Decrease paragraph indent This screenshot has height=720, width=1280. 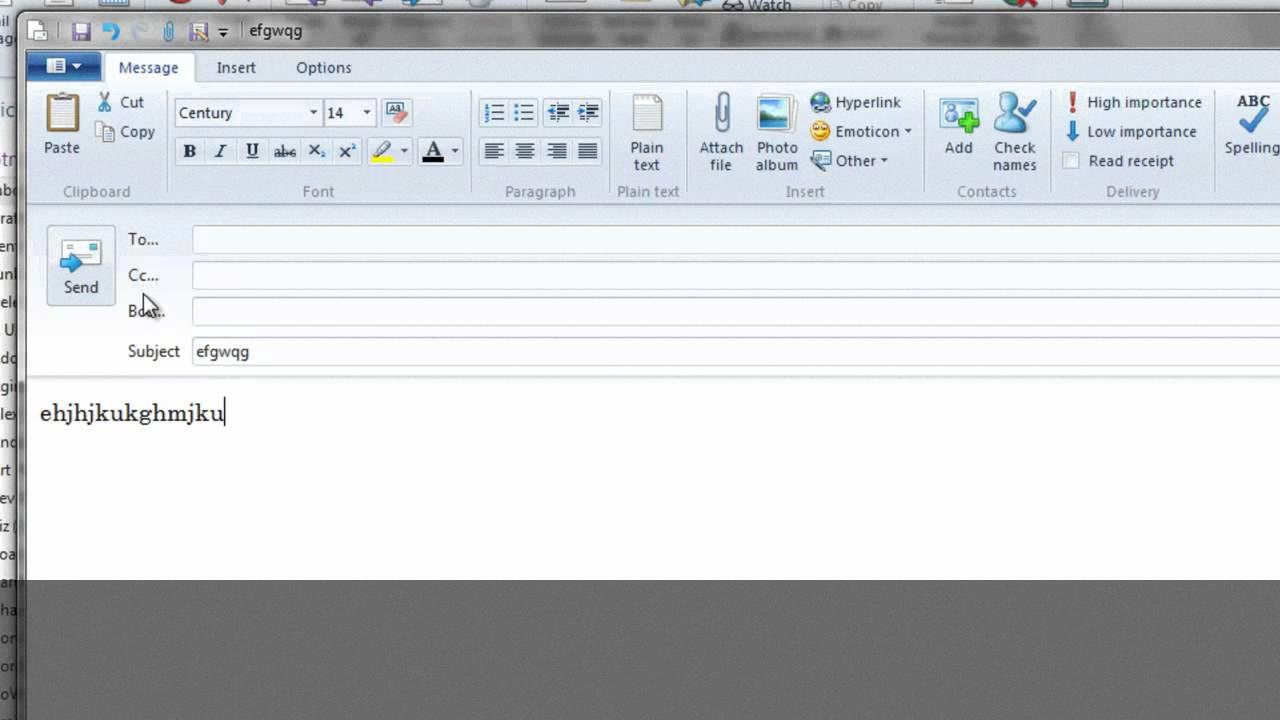tap(558, 113)
